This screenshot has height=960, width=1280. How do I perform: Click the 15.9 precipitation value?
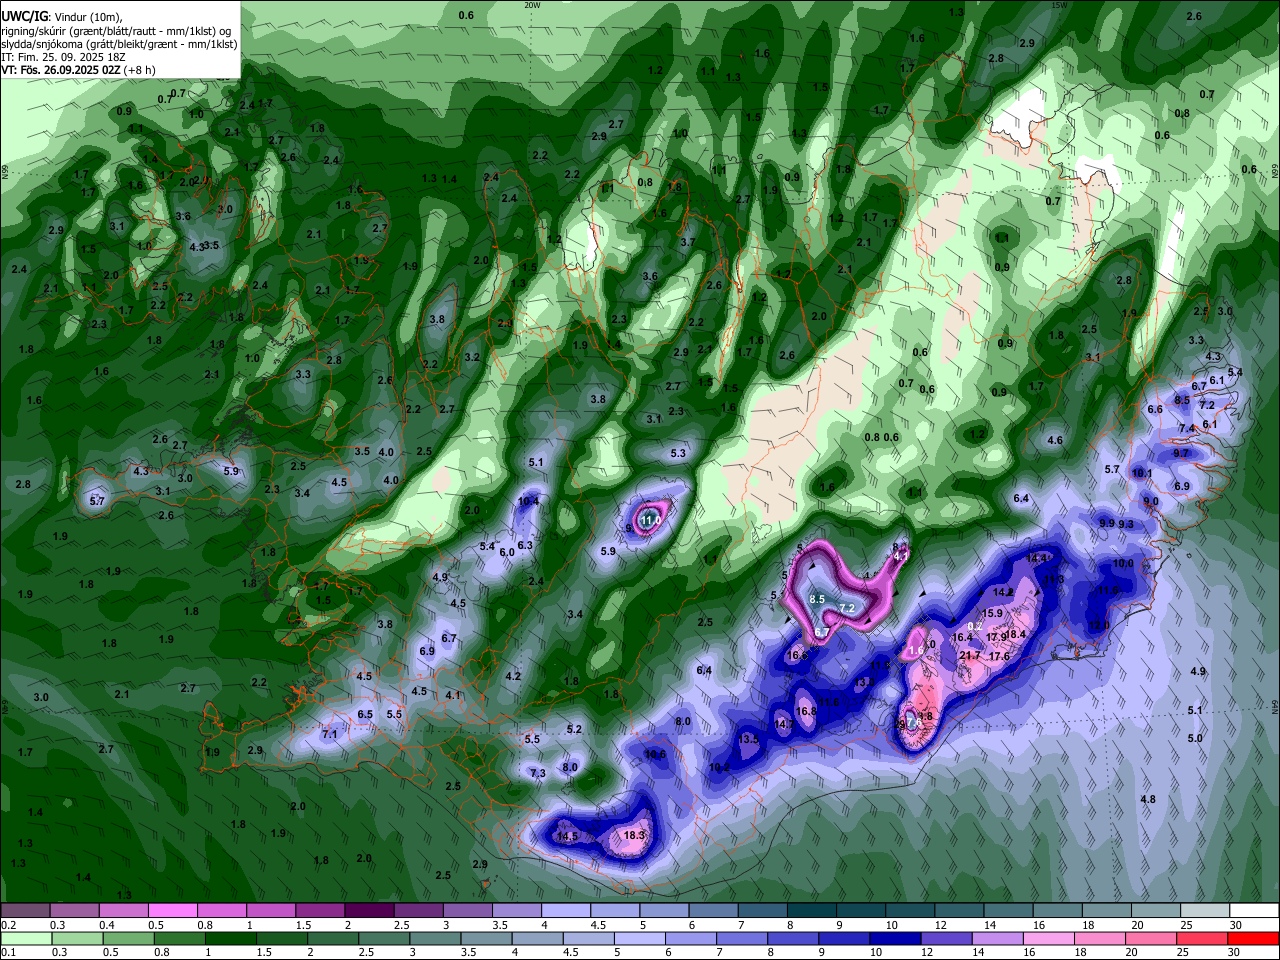pyautogui.click(x=992, y=614)
